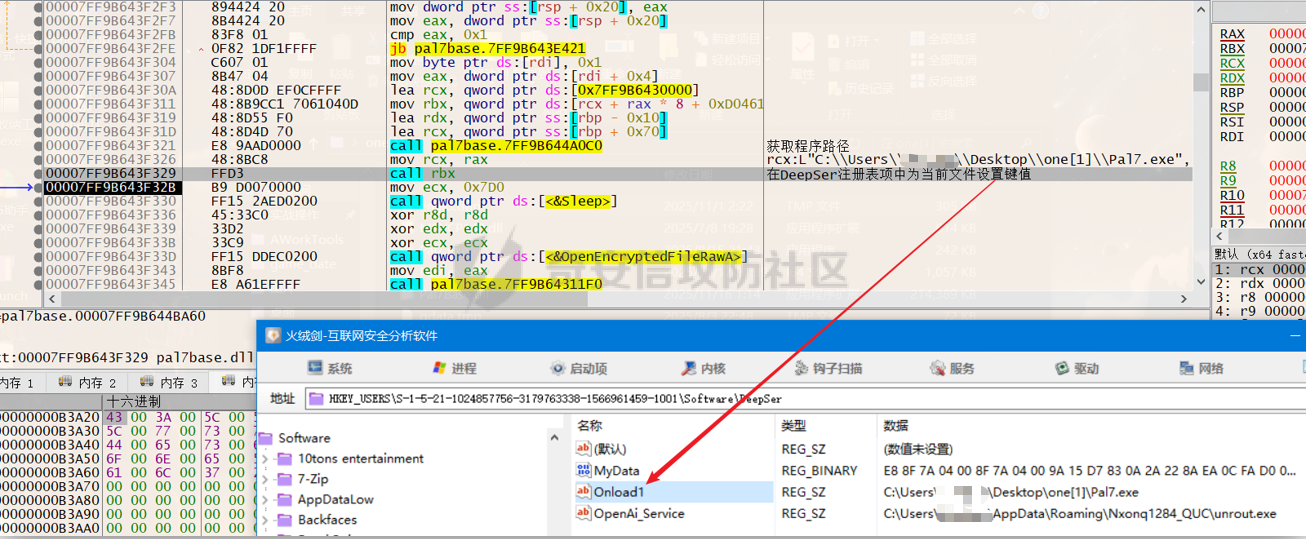Click the string icon of (默认) value
This screenshot has height=539, width=1306.
(x=585, y=449)
